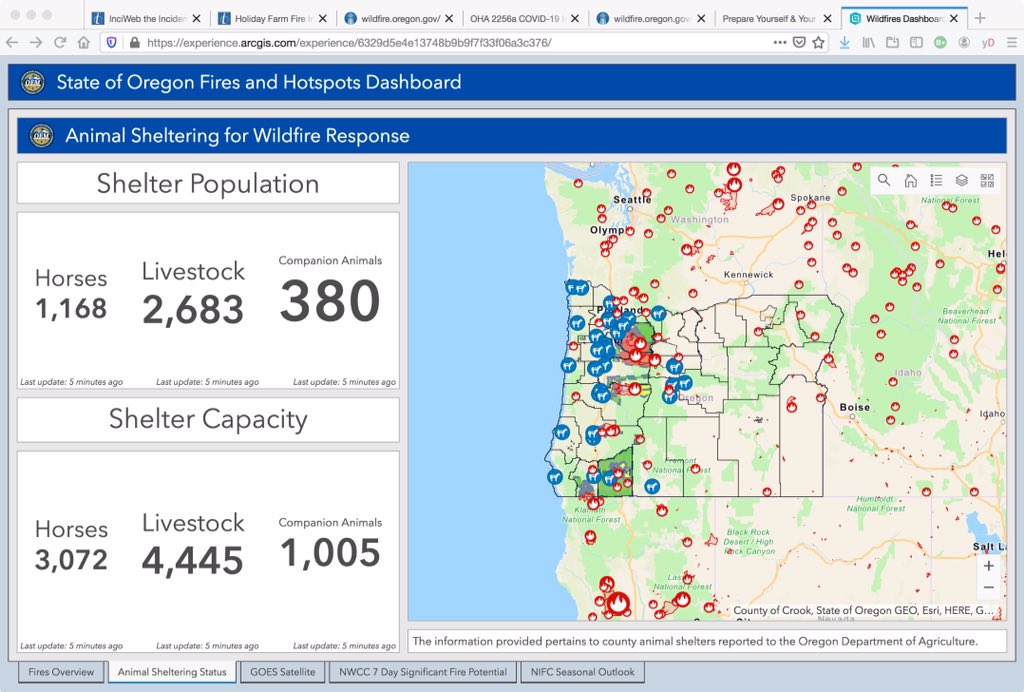
Task: Click the Shelter Capacity heading
Action: pos(208,419)
